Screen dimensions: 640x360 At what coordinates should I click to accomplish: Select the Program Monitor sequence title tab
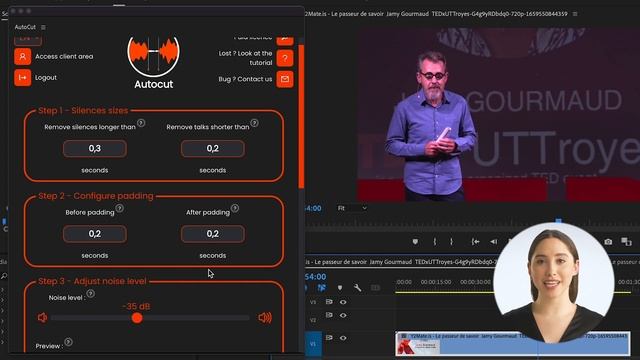pyautogui.click(x=436, y=14)
